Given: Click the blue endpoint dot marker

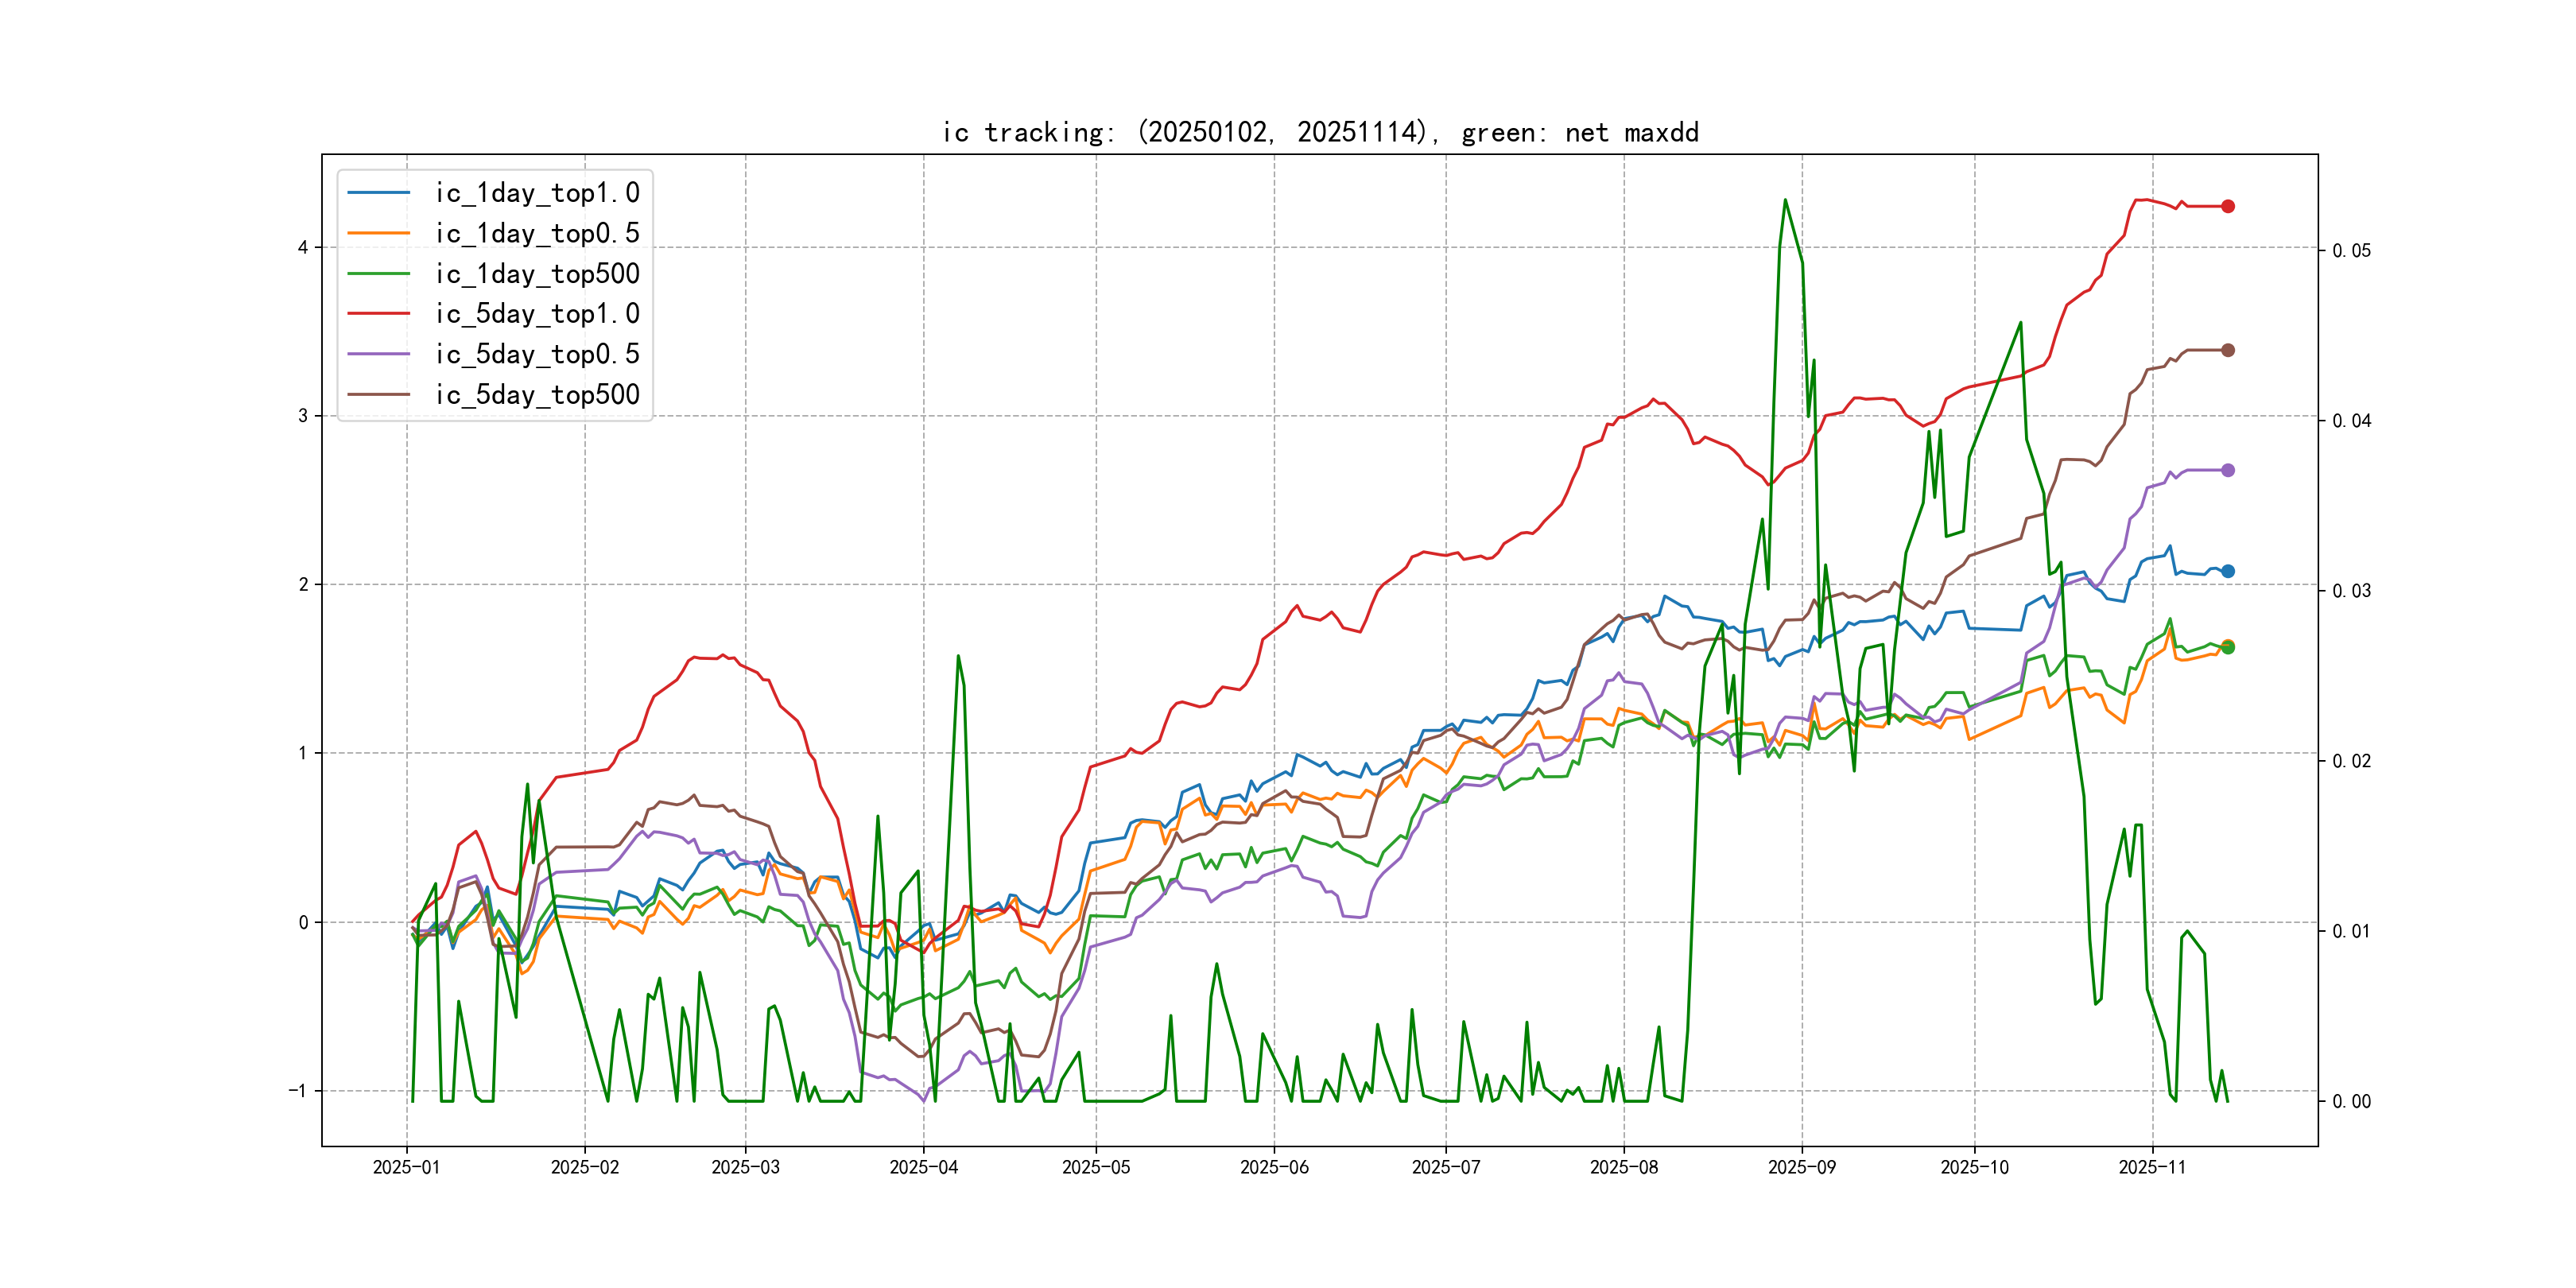Looking at the screenshot, I should tap(2227, 571).
